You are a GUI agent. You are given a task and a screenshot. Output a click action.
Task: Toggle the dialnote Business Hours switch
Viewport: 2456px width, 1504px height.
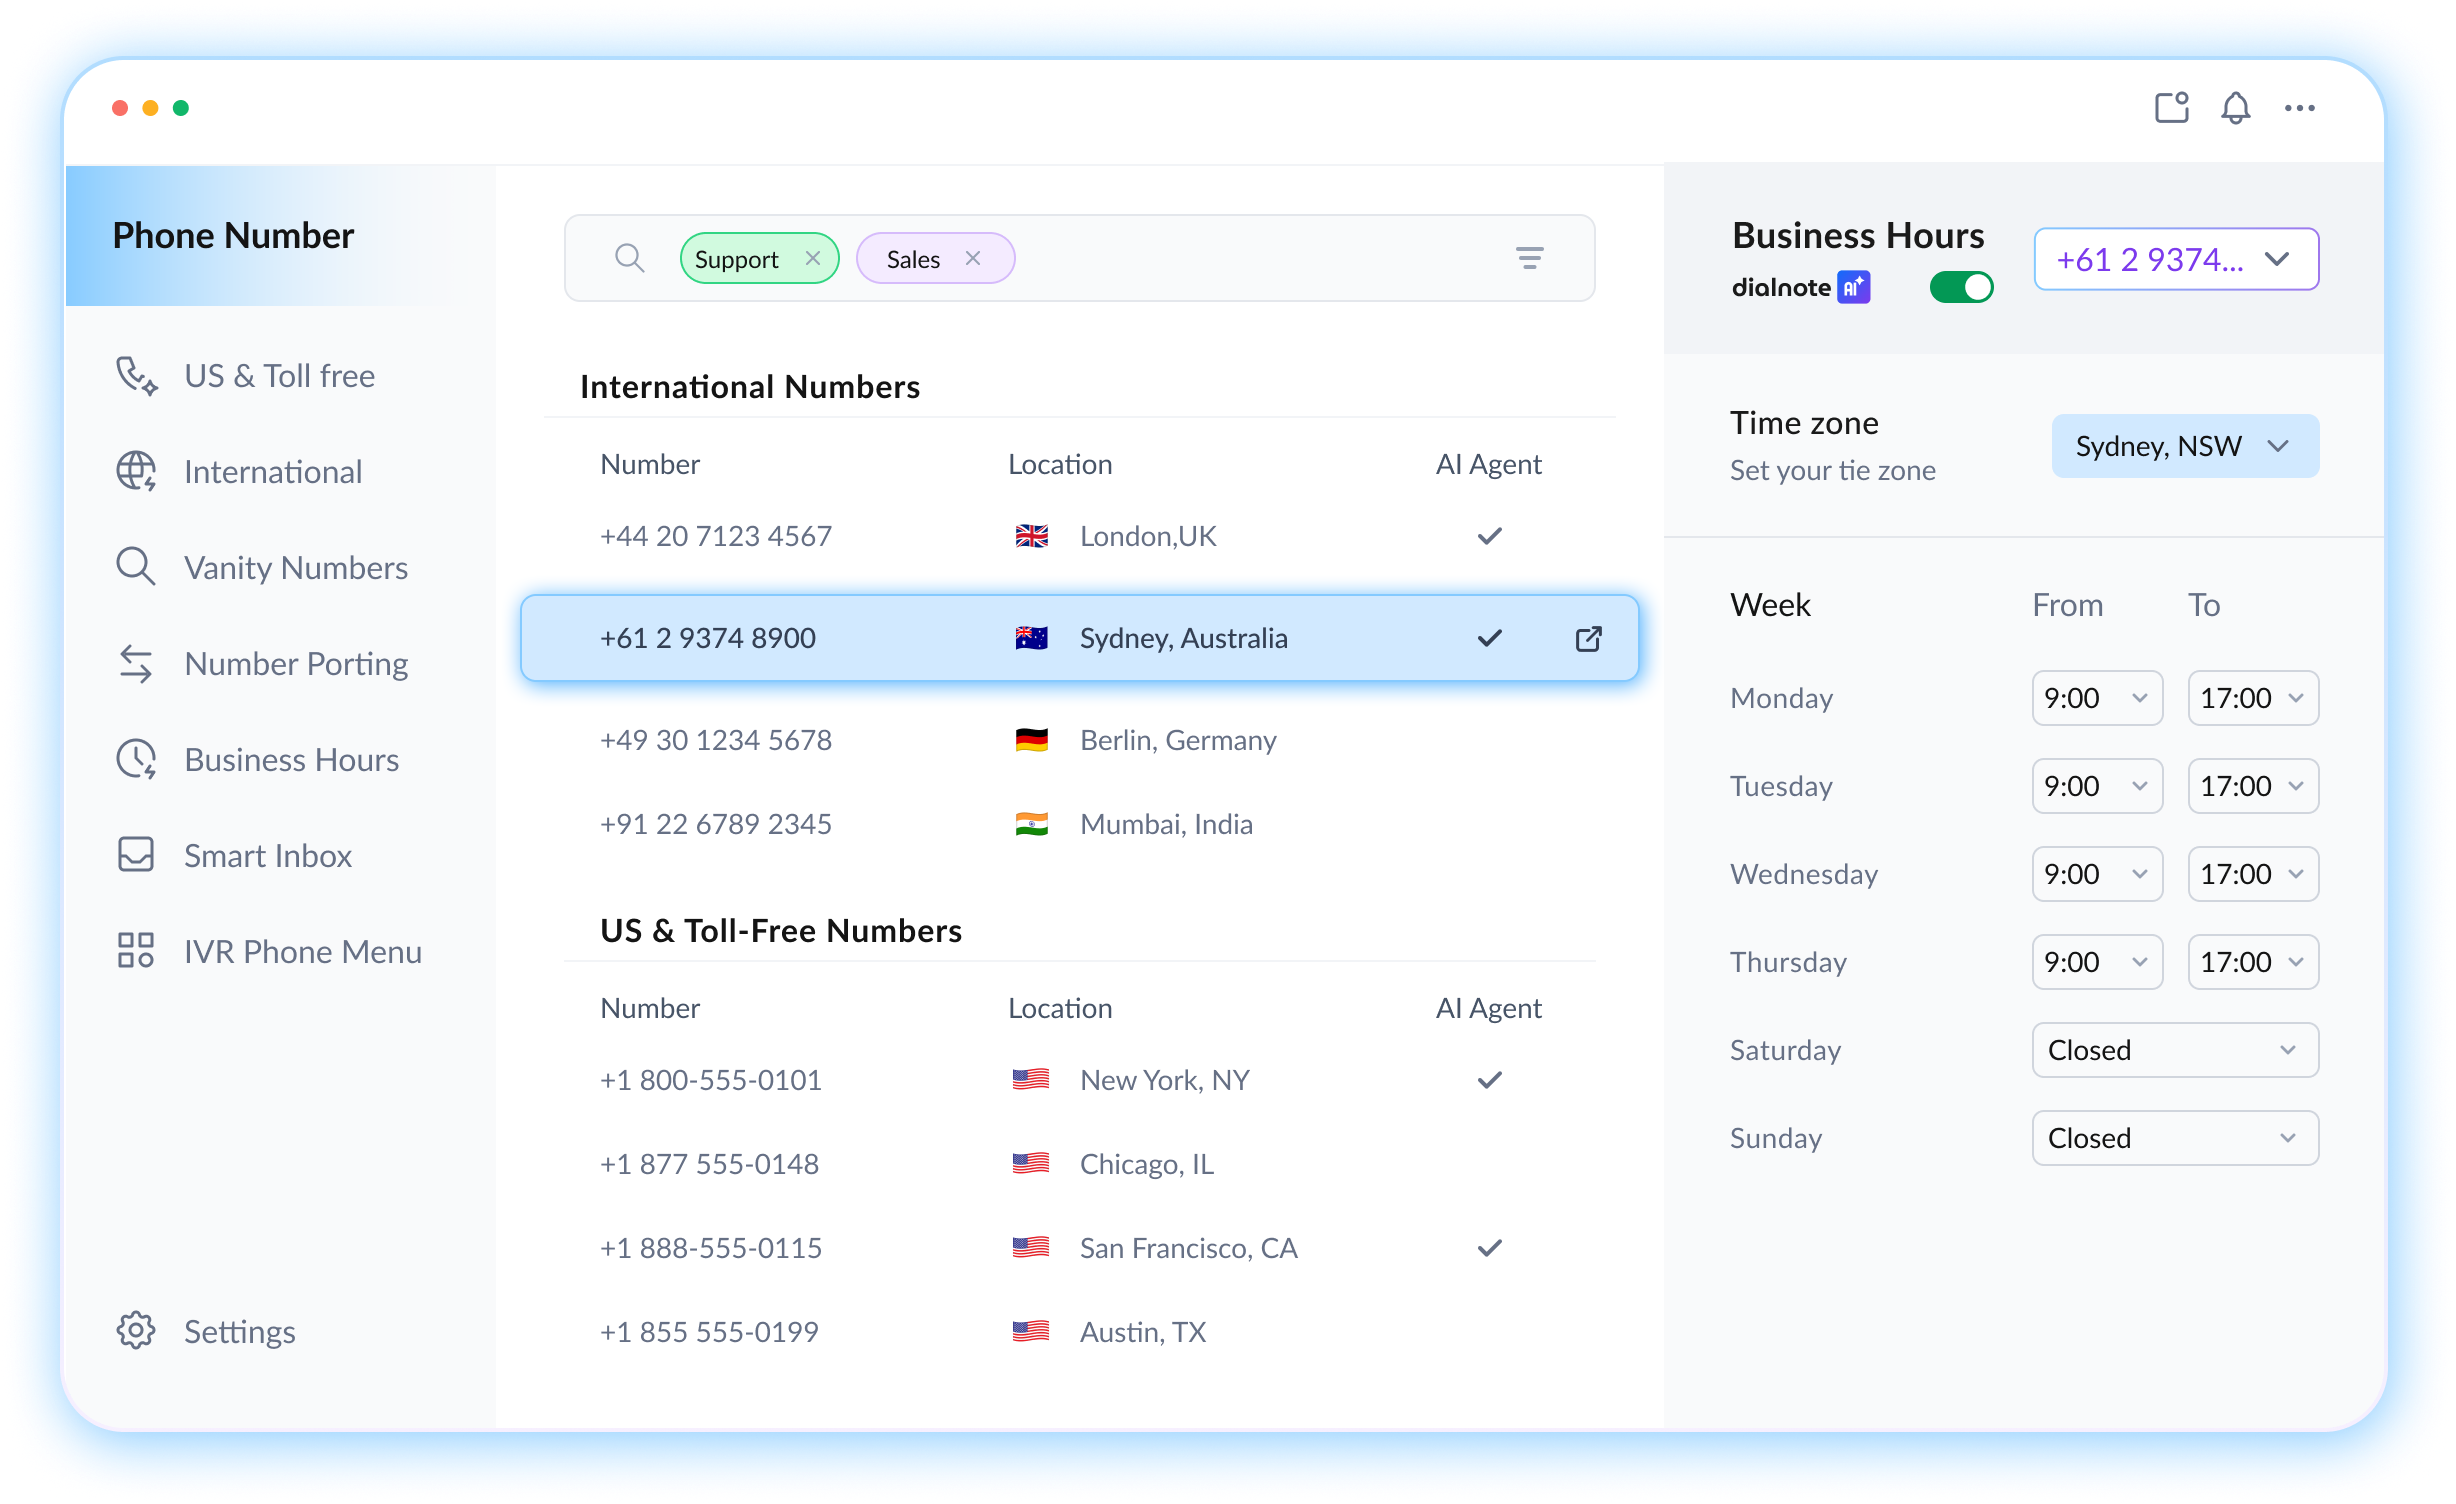[1961, 288]
